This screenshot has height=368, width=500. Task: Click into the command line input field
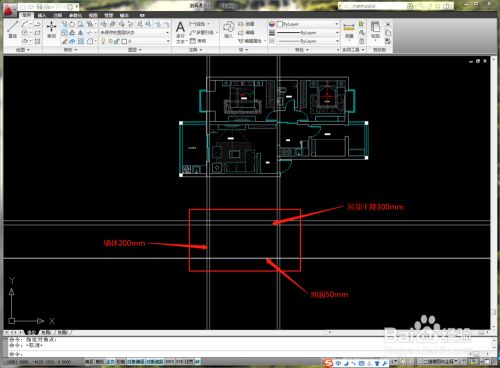pyautogui.click(x=247, y=354)
